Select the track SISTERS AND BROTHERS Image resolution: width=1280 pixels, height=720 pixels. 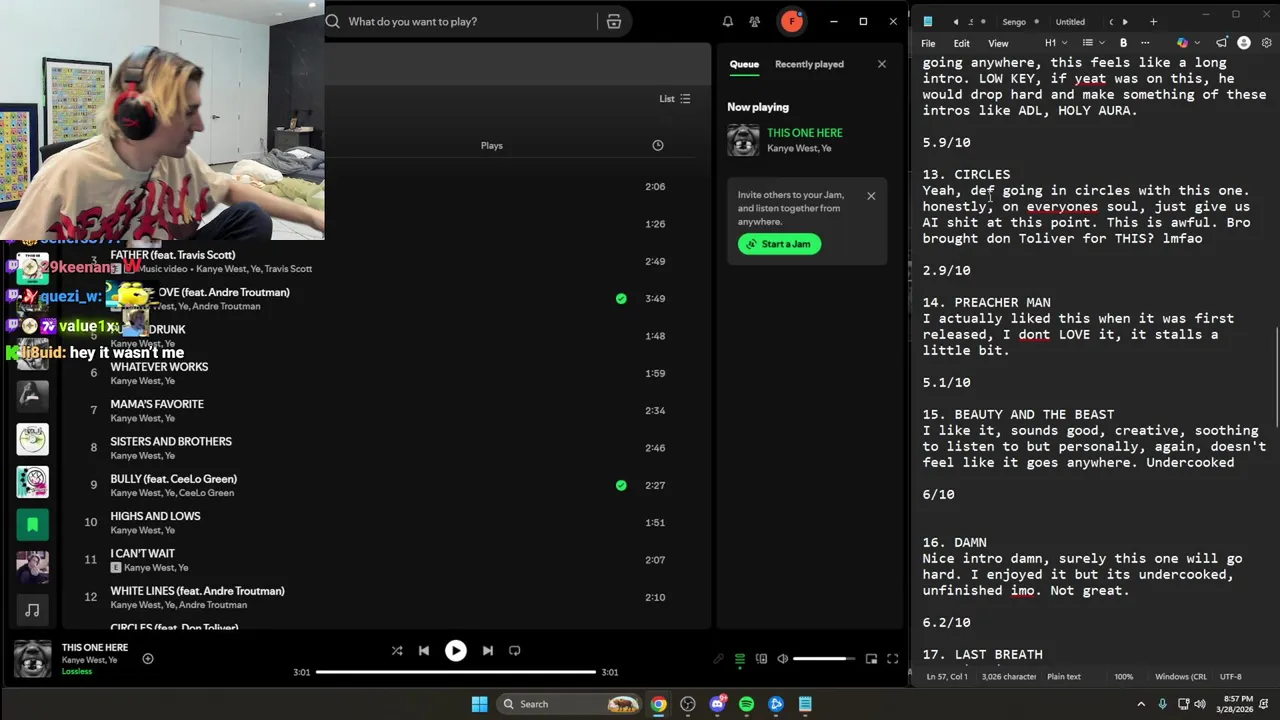[171, 441]
